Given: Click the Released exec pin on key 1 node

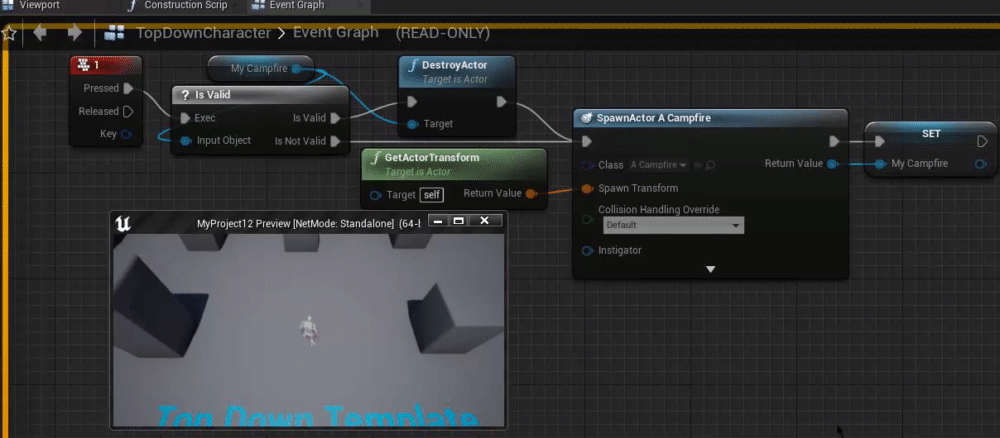Looking at the screenshot, I should (x=128, y=111).
